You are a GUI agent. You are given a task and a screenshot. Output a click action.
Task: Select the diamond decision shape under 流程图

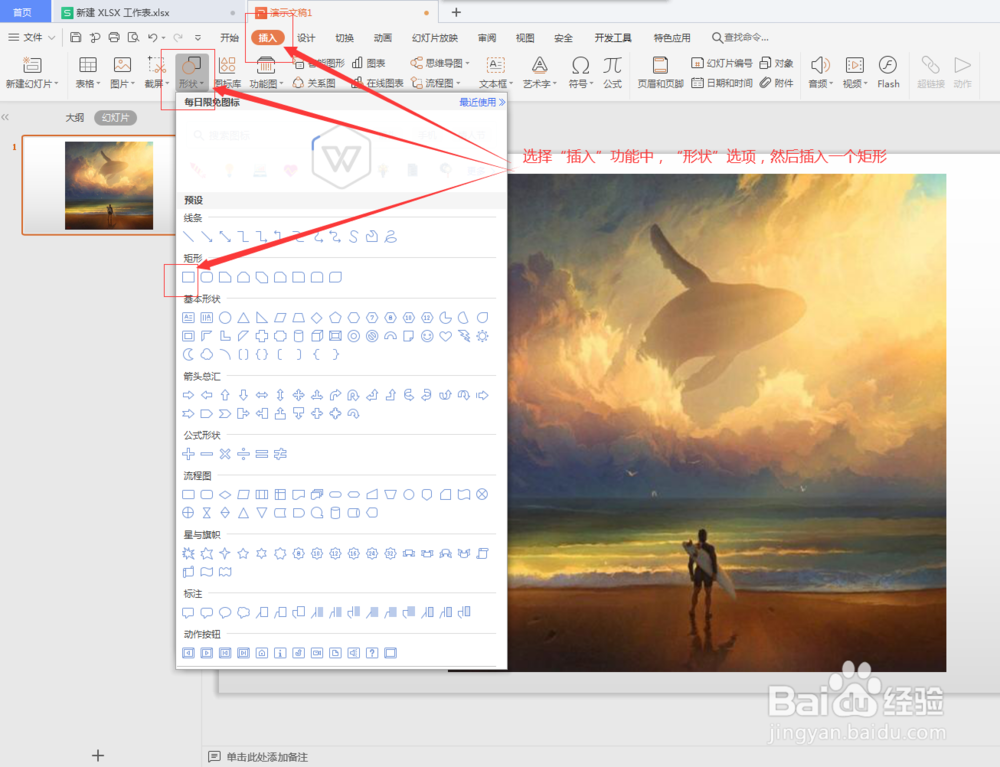coord(225,494)
